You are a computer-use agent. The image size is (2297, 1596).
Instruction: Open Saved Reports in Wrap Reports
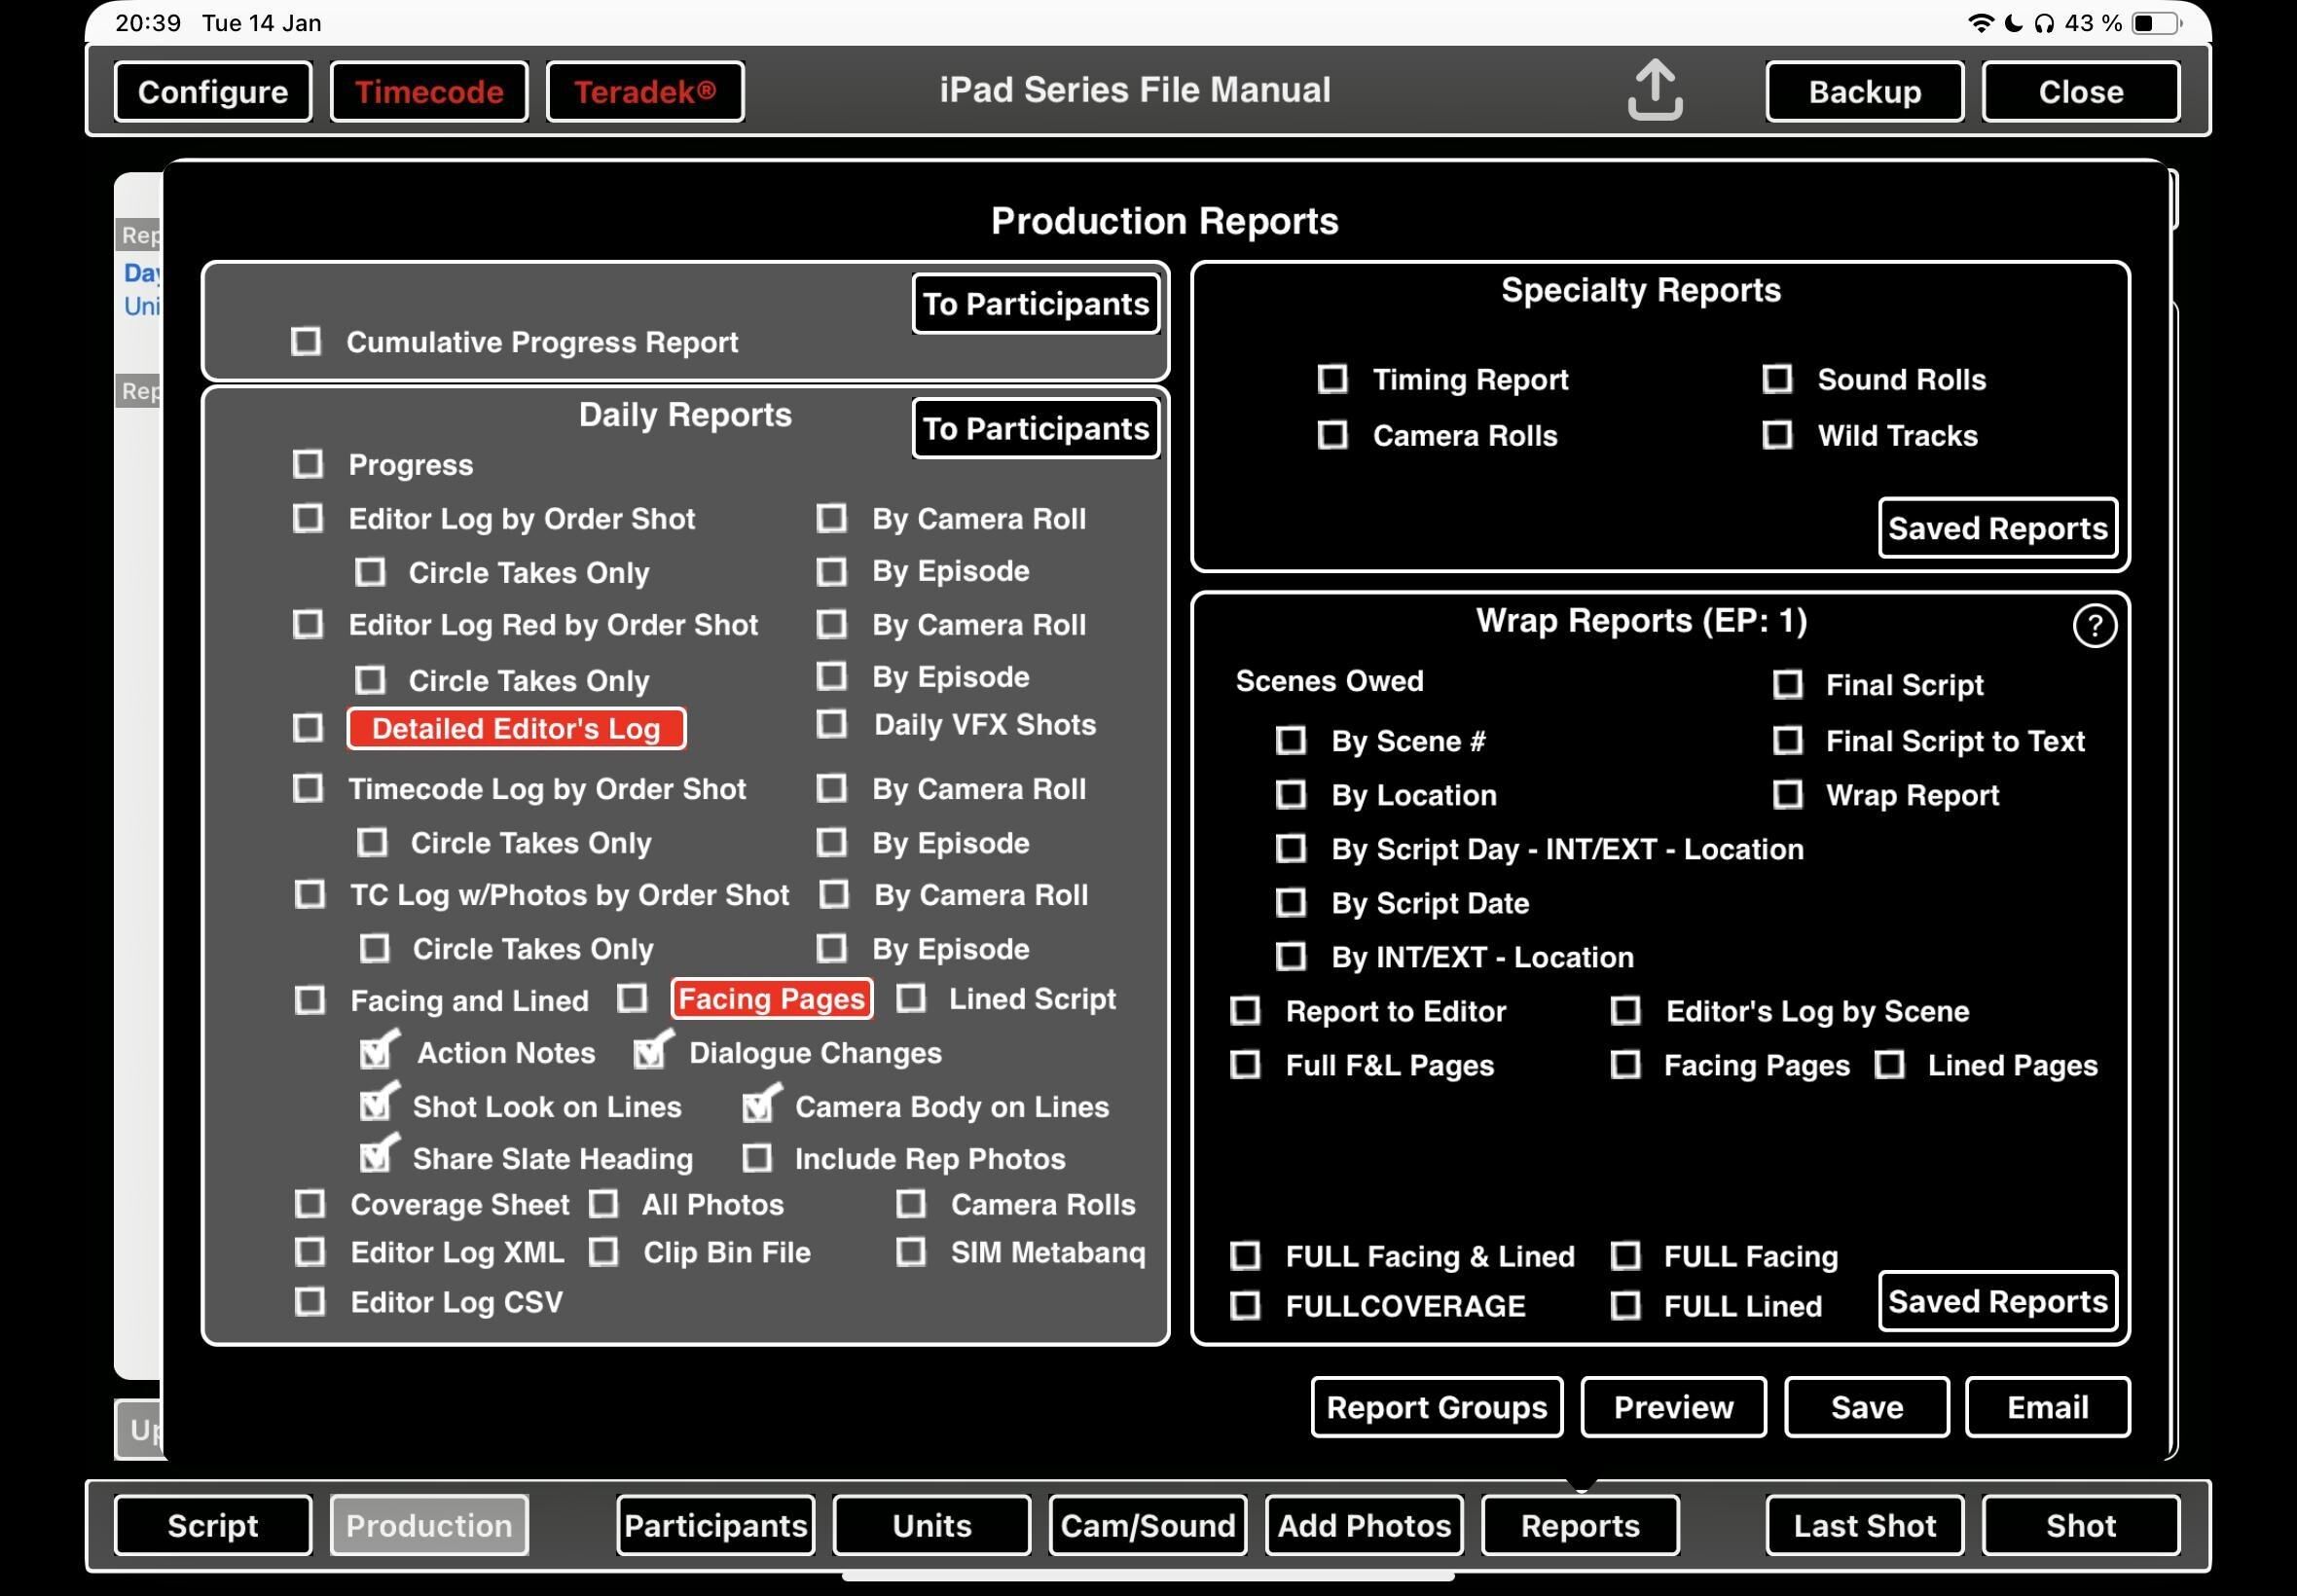pyautogui.click(x=1997, y=1301)
